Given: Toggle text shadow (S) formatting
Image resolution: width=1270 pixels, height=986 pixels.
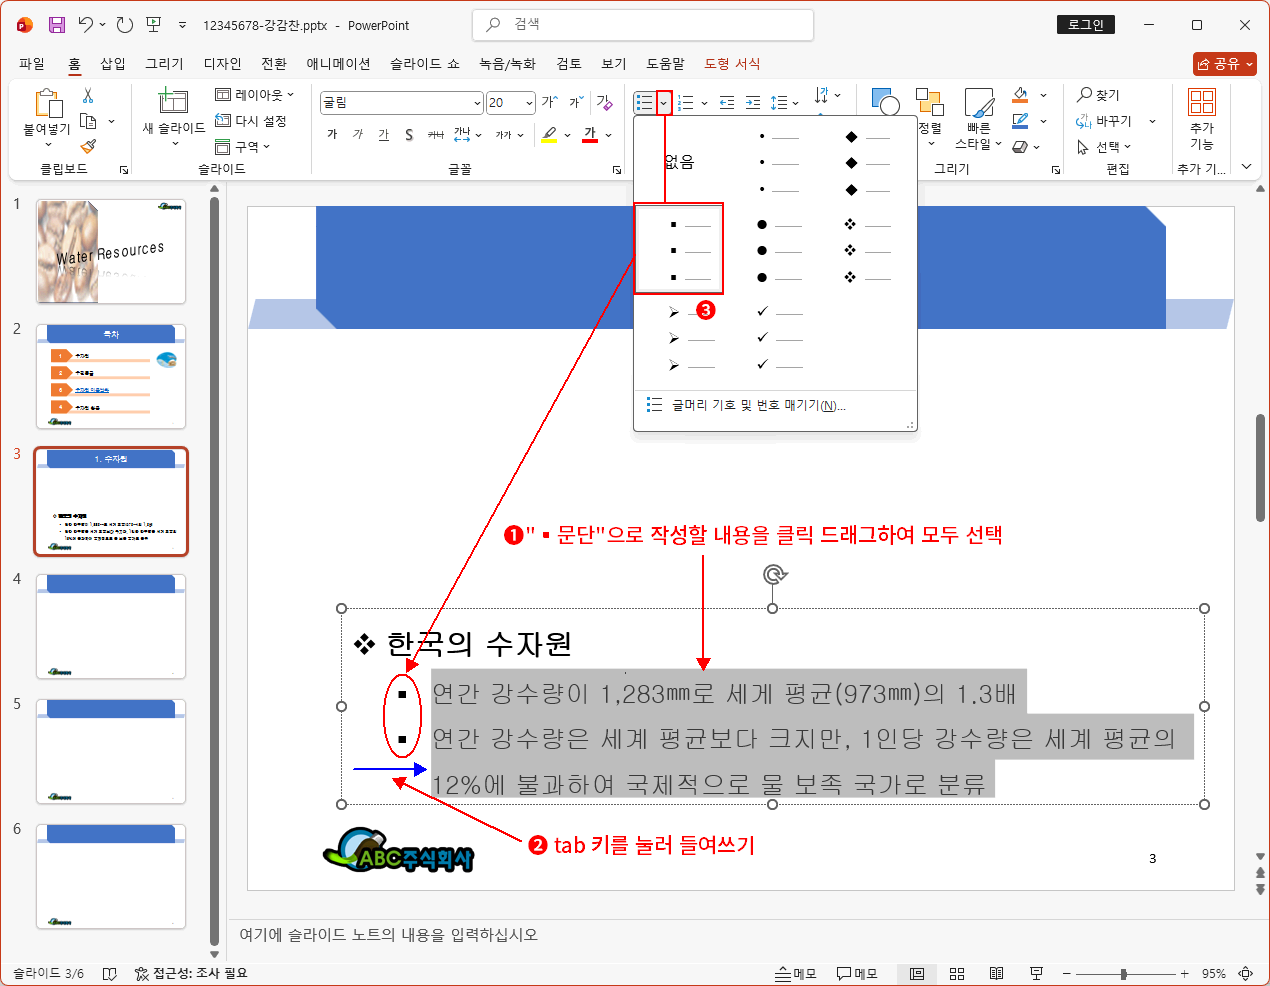Looking at the screenshot, I should point(409,134).
